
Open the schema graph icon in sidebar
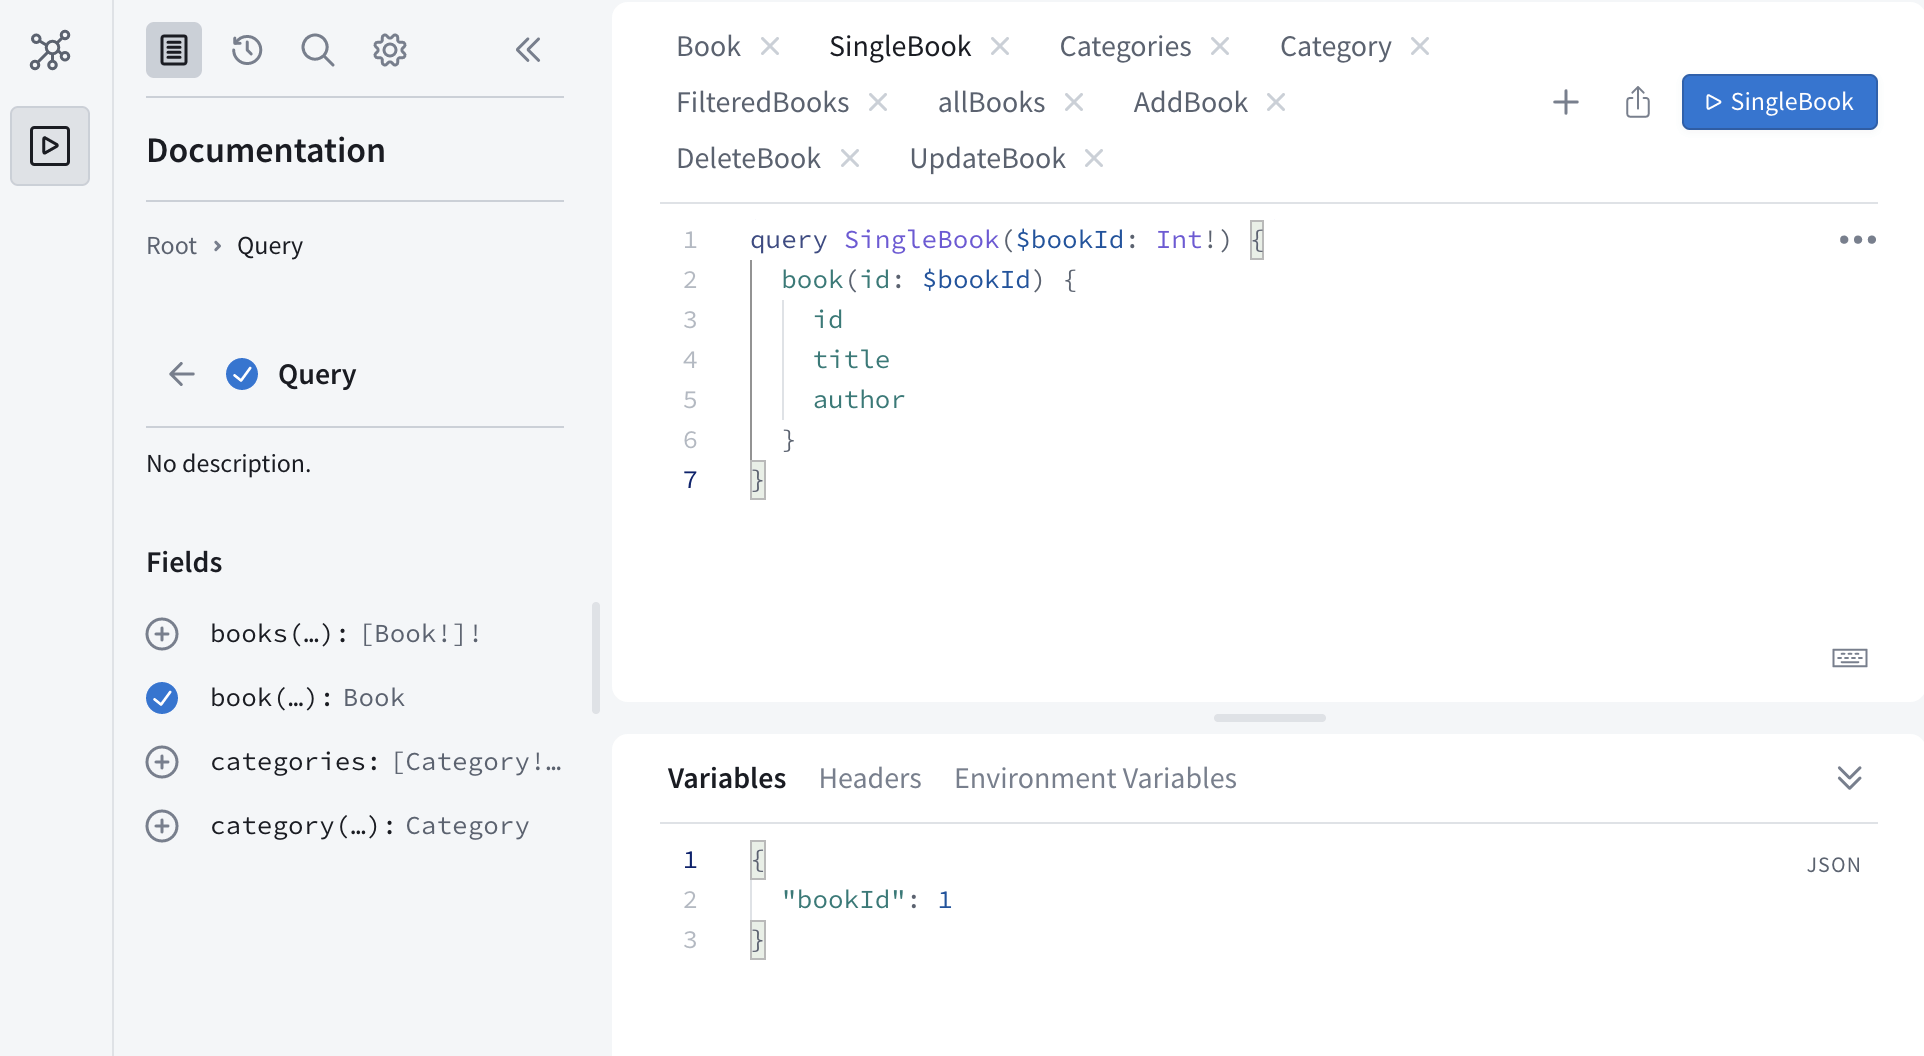pos(50,50)
